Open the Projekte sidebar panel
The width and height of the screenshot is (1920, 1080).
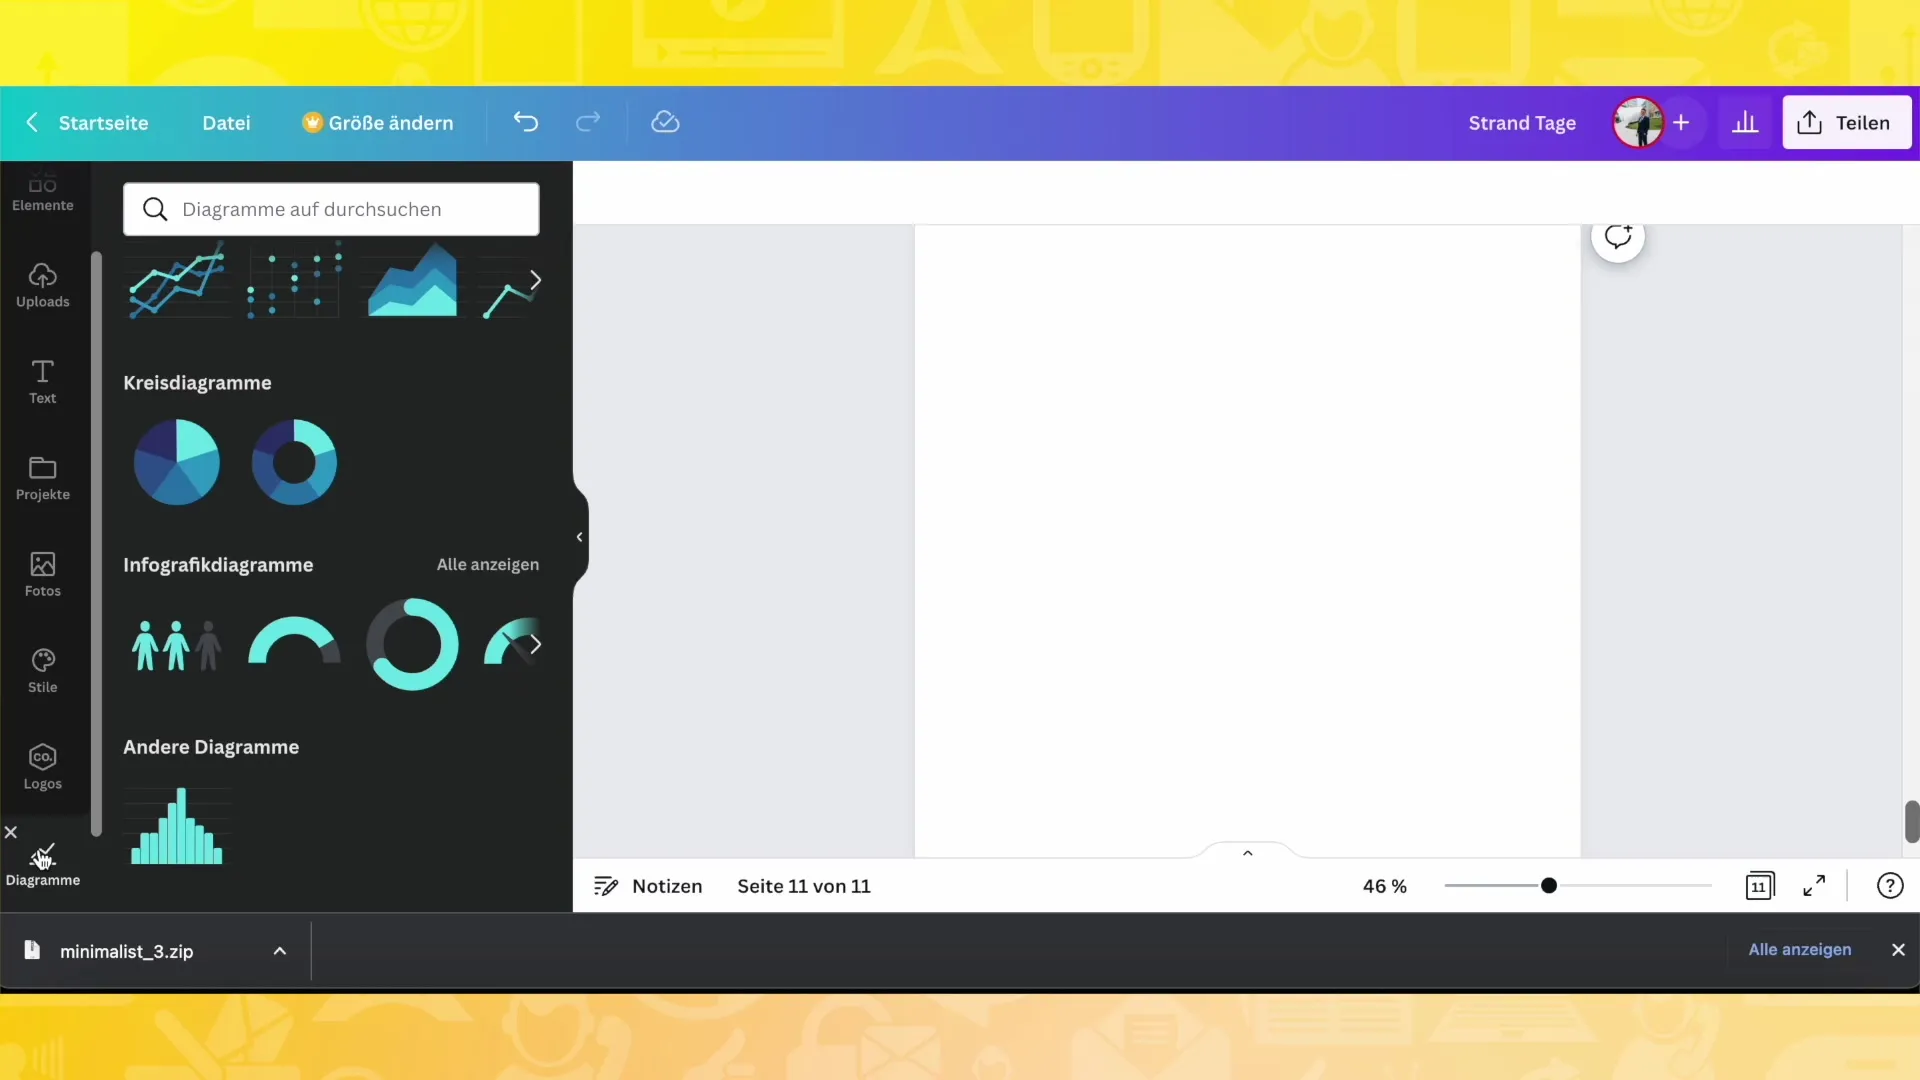pyautogui.click(x=43, y=478)
